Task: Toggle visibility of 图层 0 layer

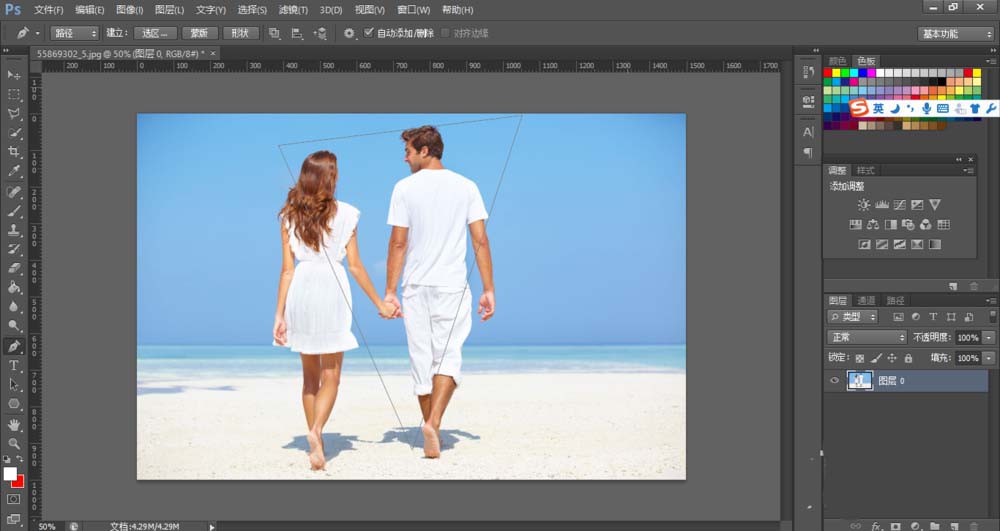Action: tap(835, 381)
